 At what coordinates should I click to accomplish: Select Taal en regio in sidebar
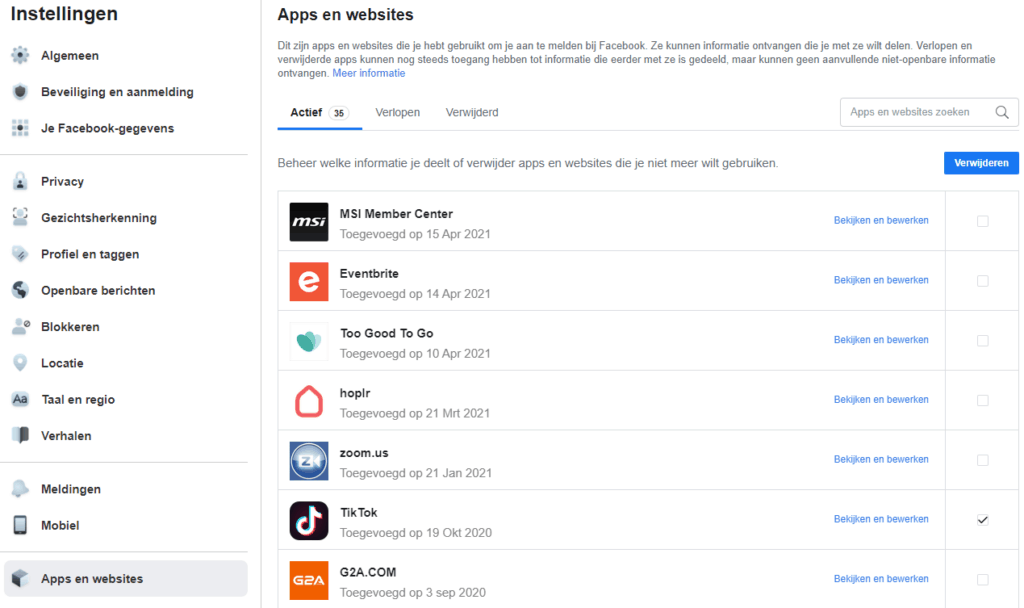(78, 400)
